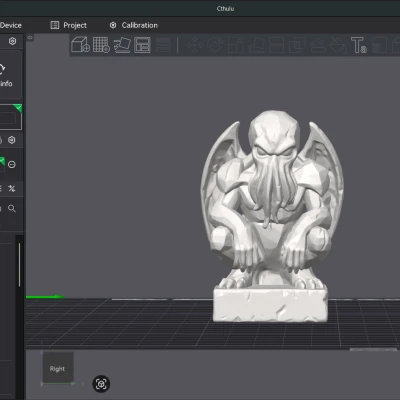Image resolution: width=400 pixels, height=400 pixels.
Task: Select the Move tool
Action: point(195,45)
